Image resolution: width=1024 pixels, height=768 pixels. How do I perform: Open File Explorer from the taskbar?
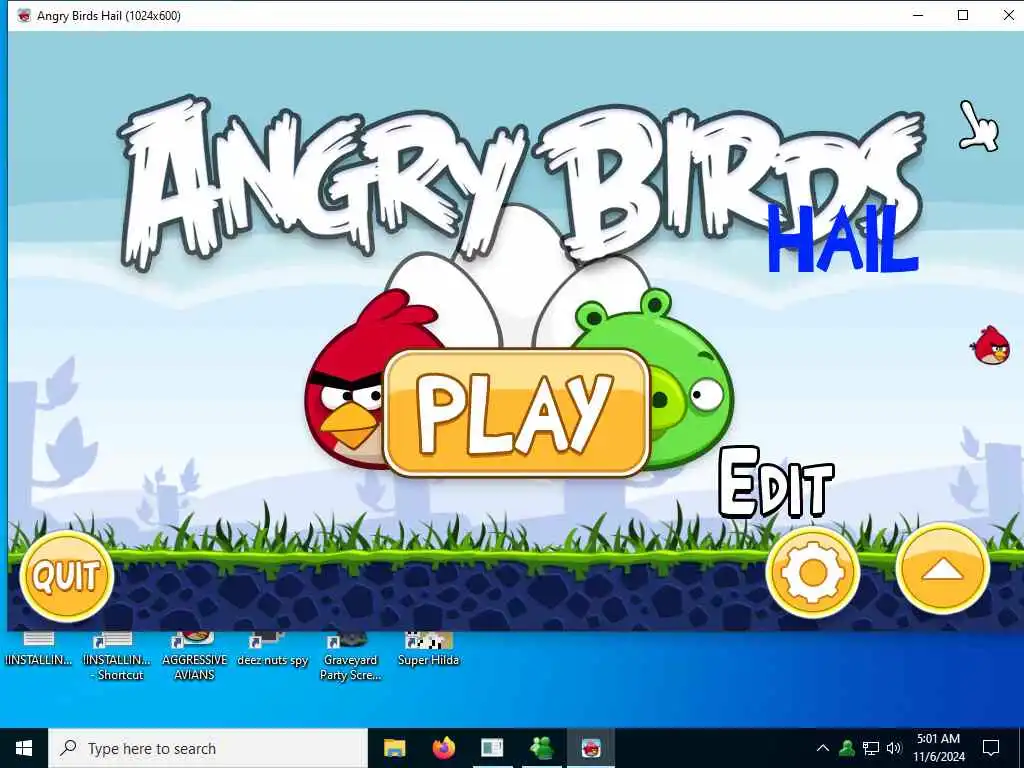394,748
